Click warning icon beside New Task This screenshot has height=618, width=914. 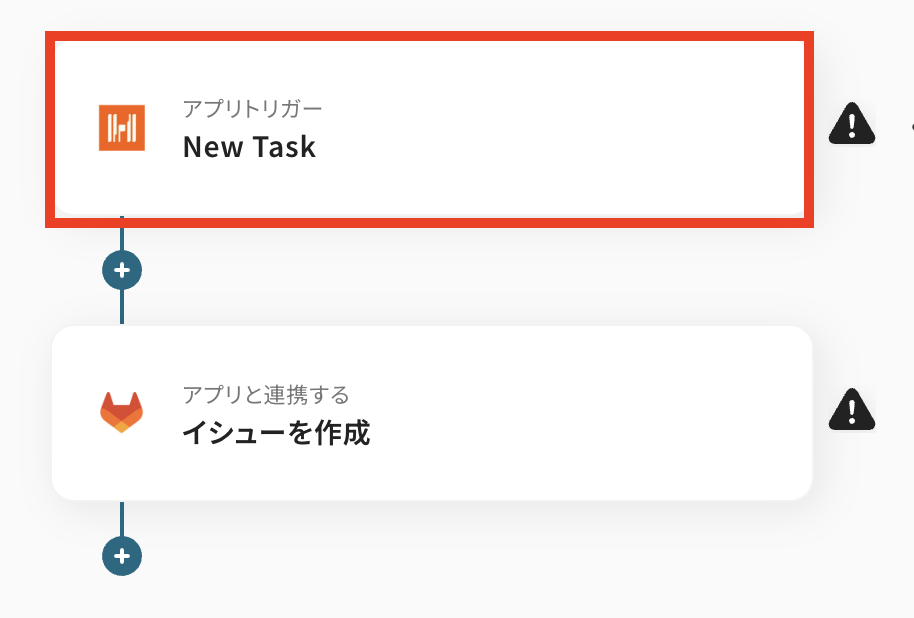point(851,124)
